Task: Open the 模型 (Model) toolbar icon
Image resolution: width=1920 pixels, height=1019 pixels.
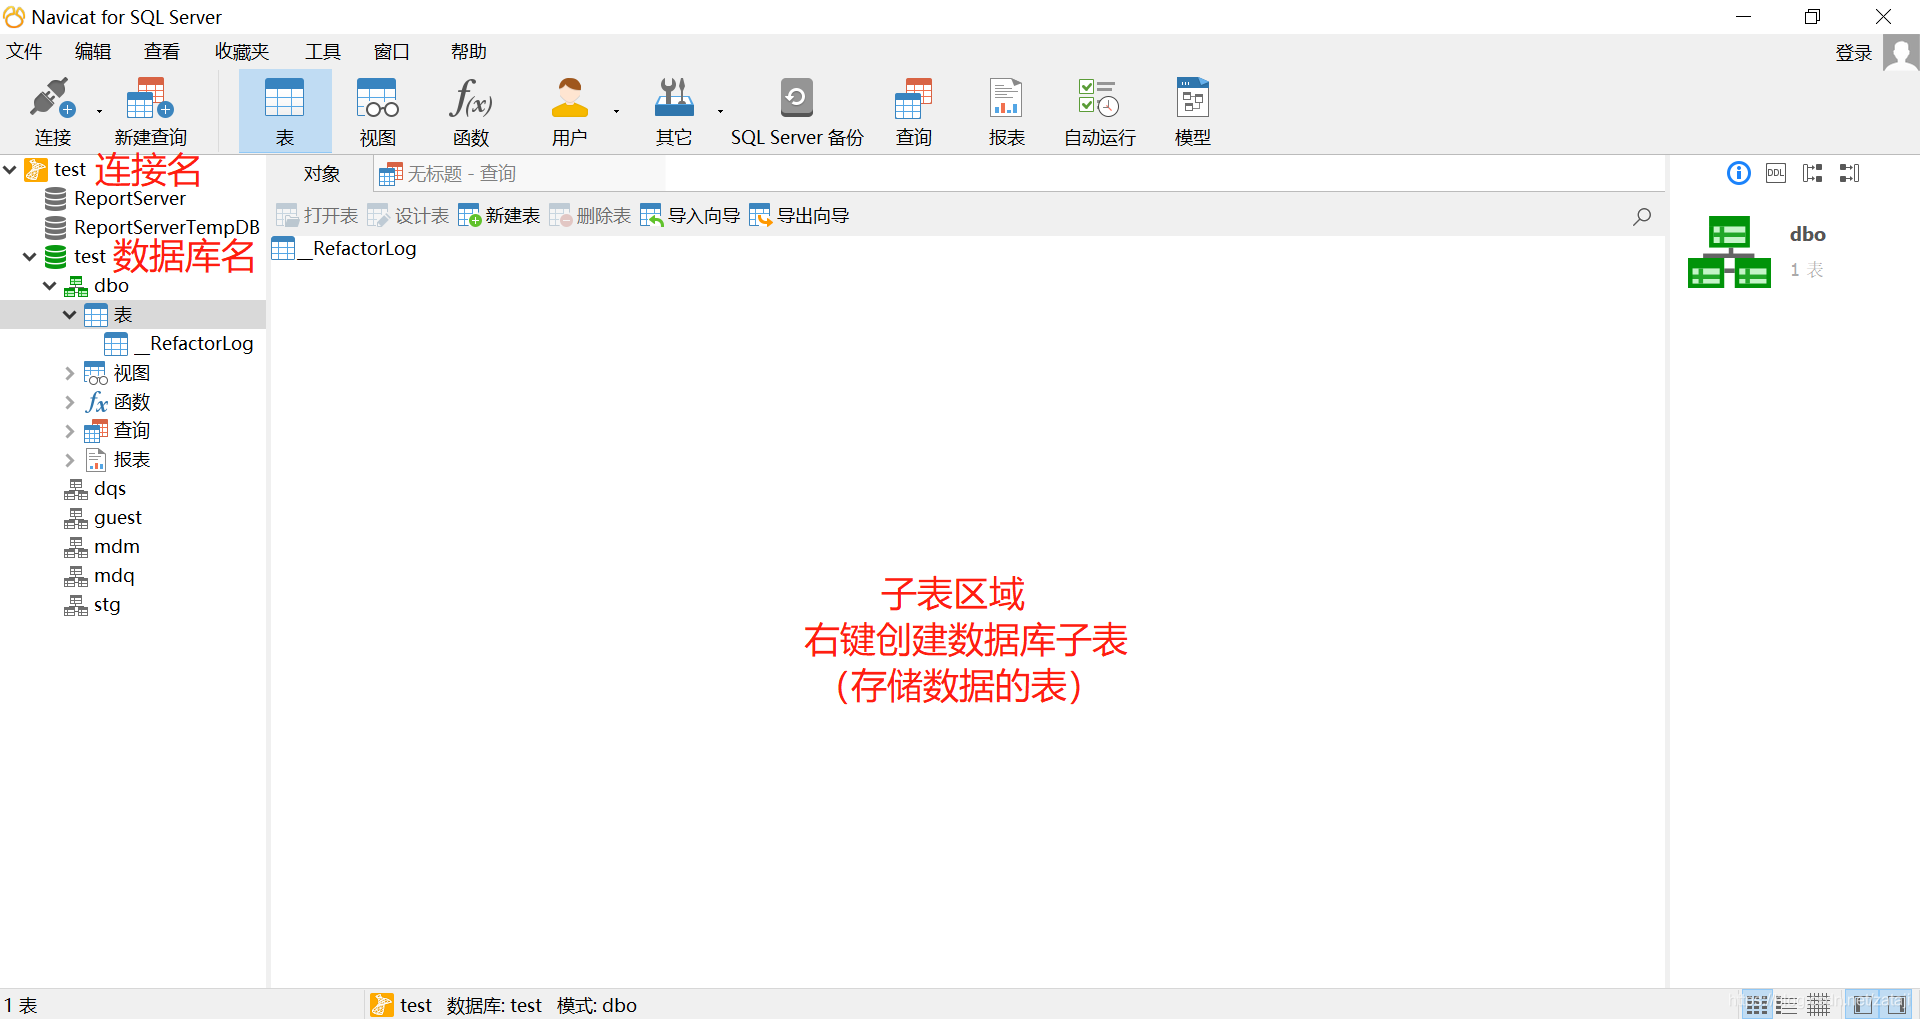Action: (1191, 110)
